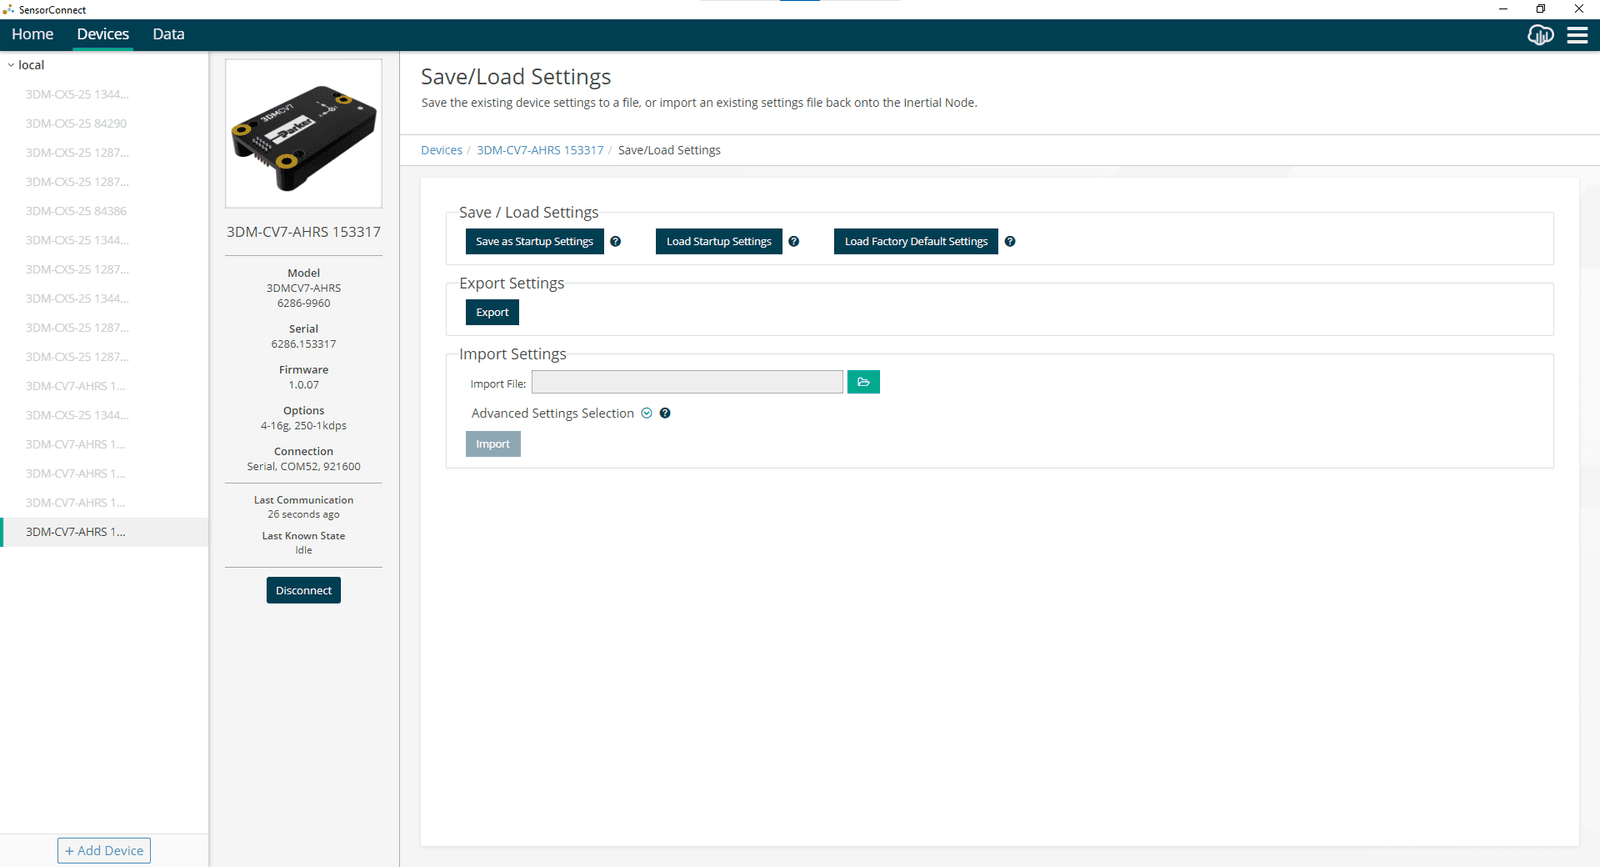Image resolution: width=1600 pixels, height=867 pixels.
Task: Click help icon next to Advanced Settings Selection
Action: (x=665, y=413)
